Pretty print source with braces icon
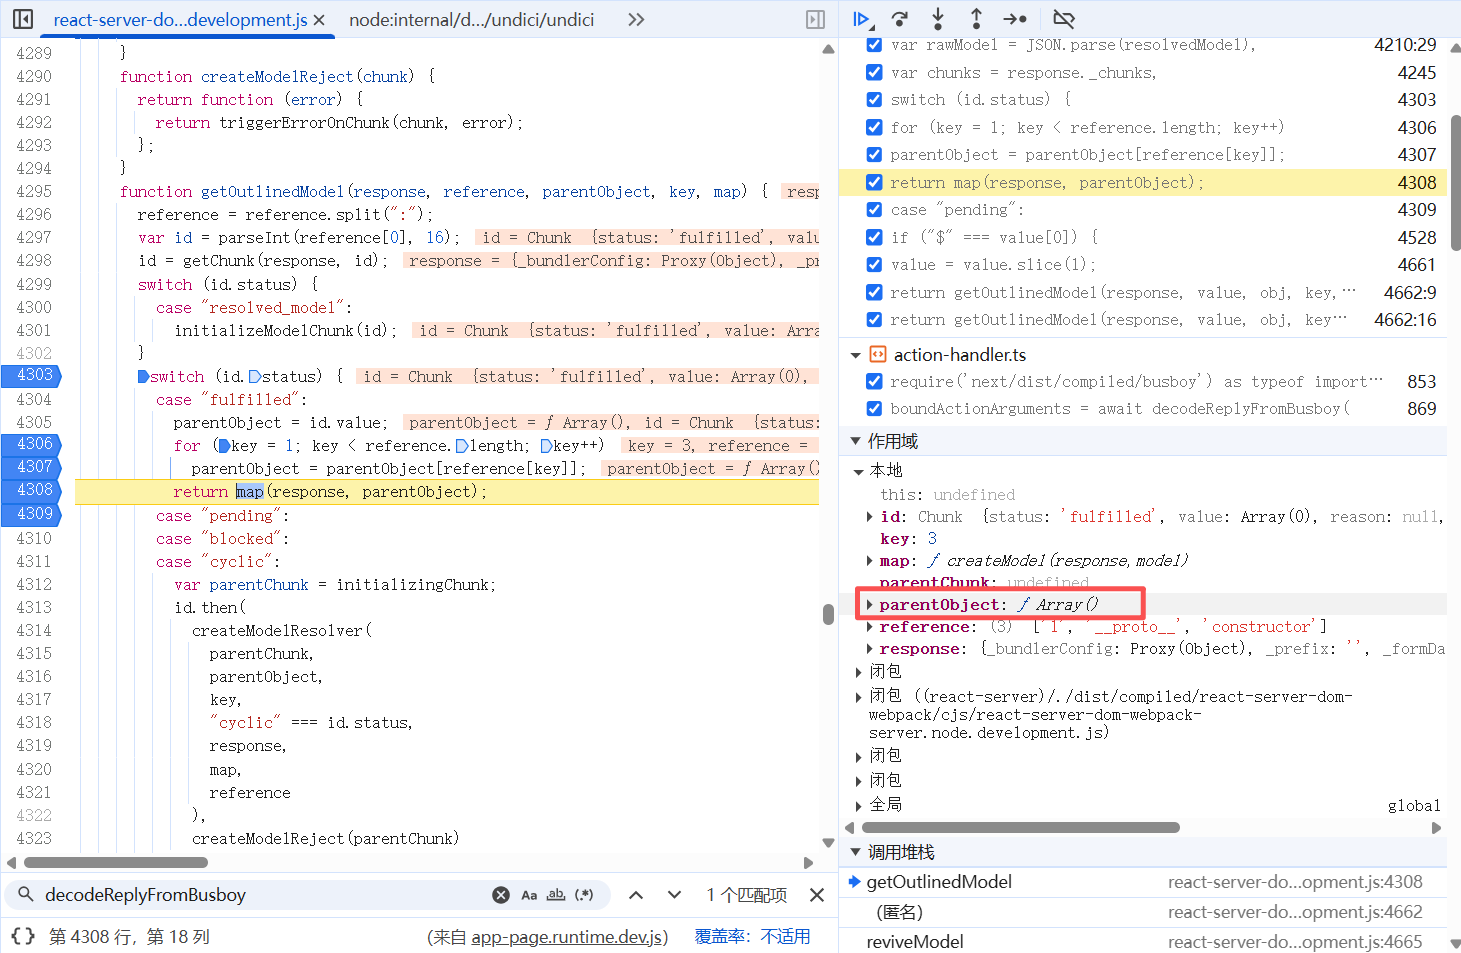 click(x=23, y=936)
